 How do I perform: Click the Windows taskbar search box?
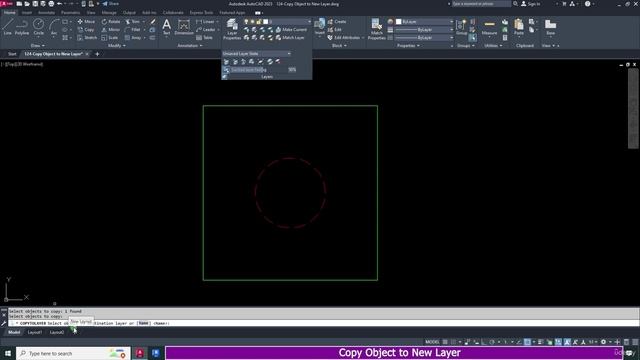click(73, 353)
